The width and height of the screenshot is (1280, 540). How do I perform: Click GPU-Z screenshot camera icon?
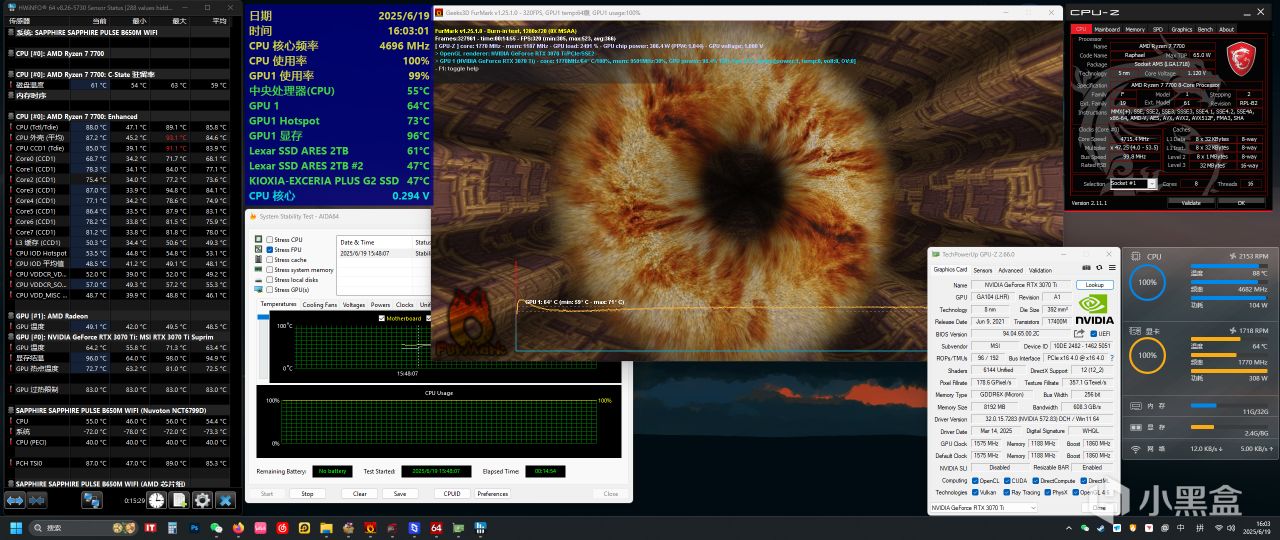1086,267
